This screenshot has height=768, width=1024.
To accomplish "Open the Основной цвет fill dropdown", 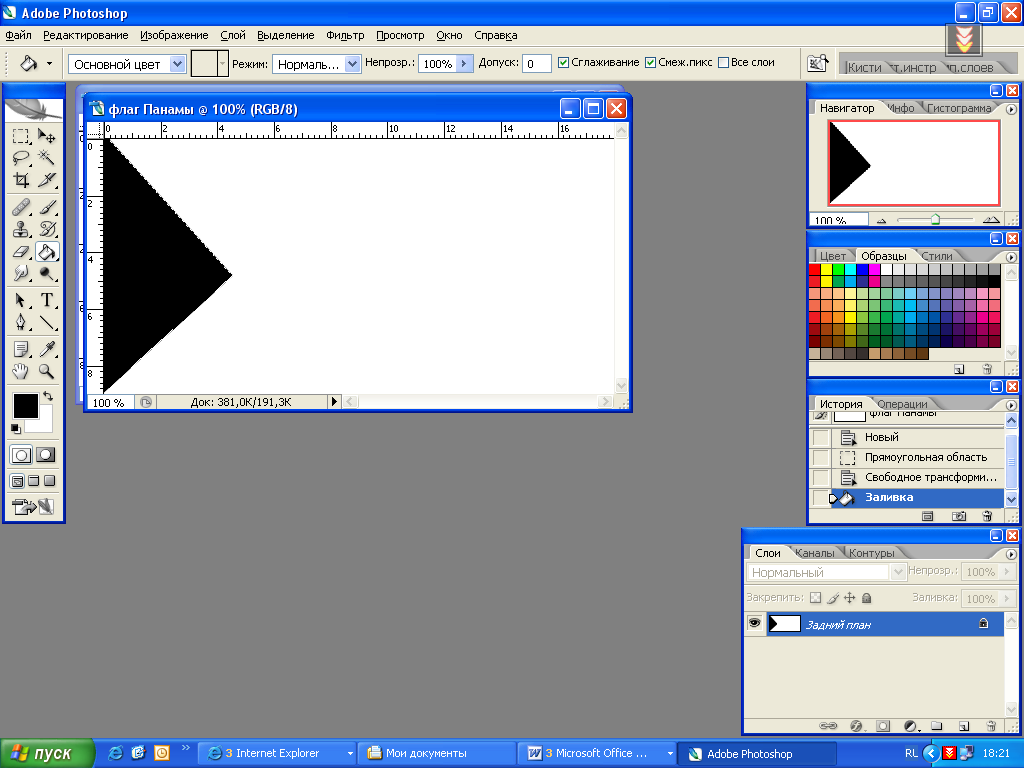I will point(177,64).
